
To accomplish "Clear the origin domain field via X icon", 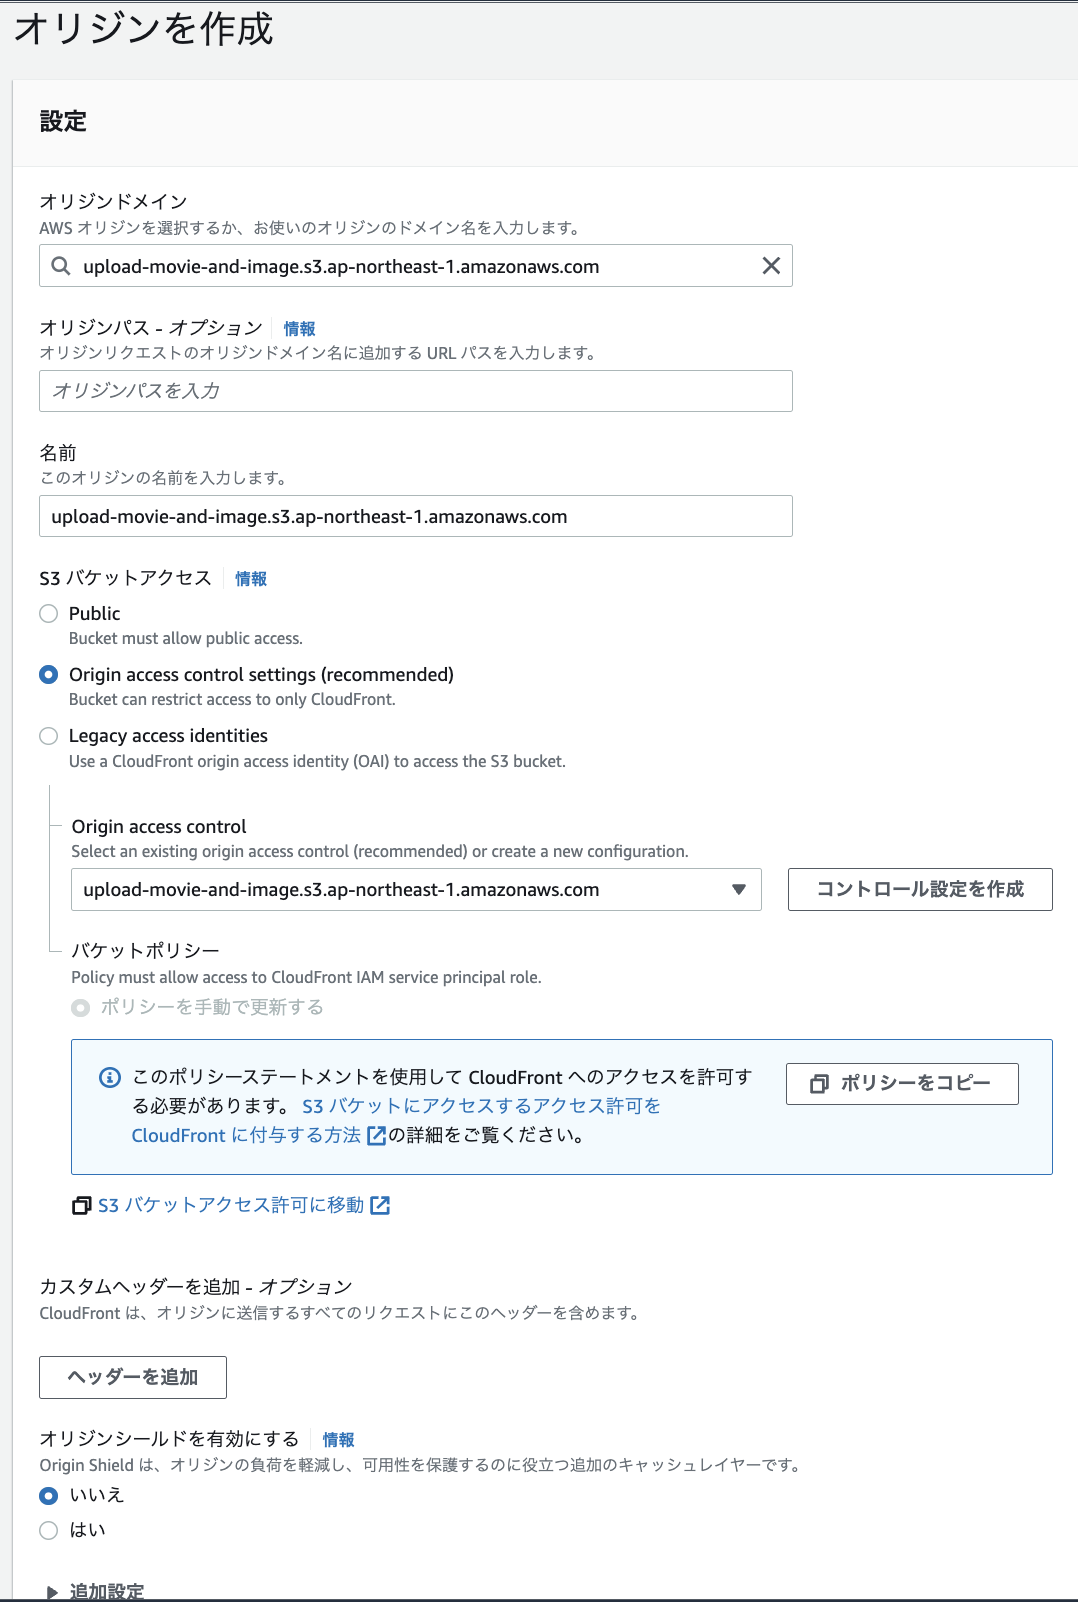I will [770, 266].
